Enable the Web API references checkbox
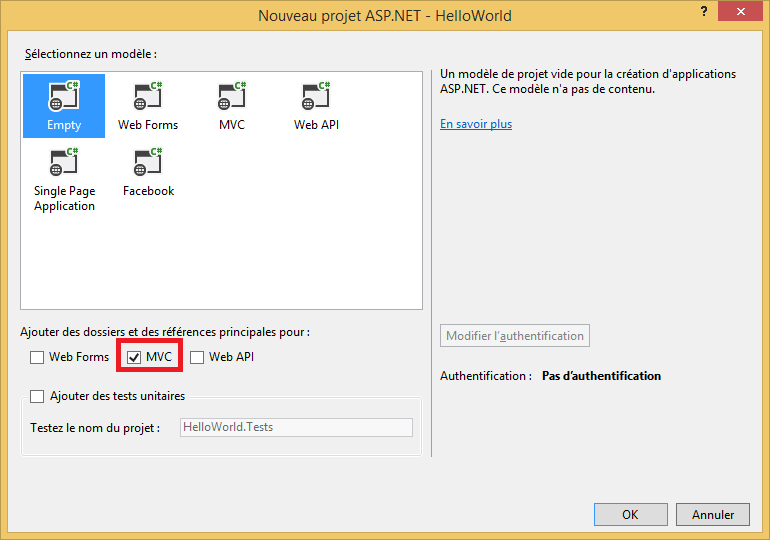Image resolution: width=770 pixels, height=540 pixels. (197, 357)
